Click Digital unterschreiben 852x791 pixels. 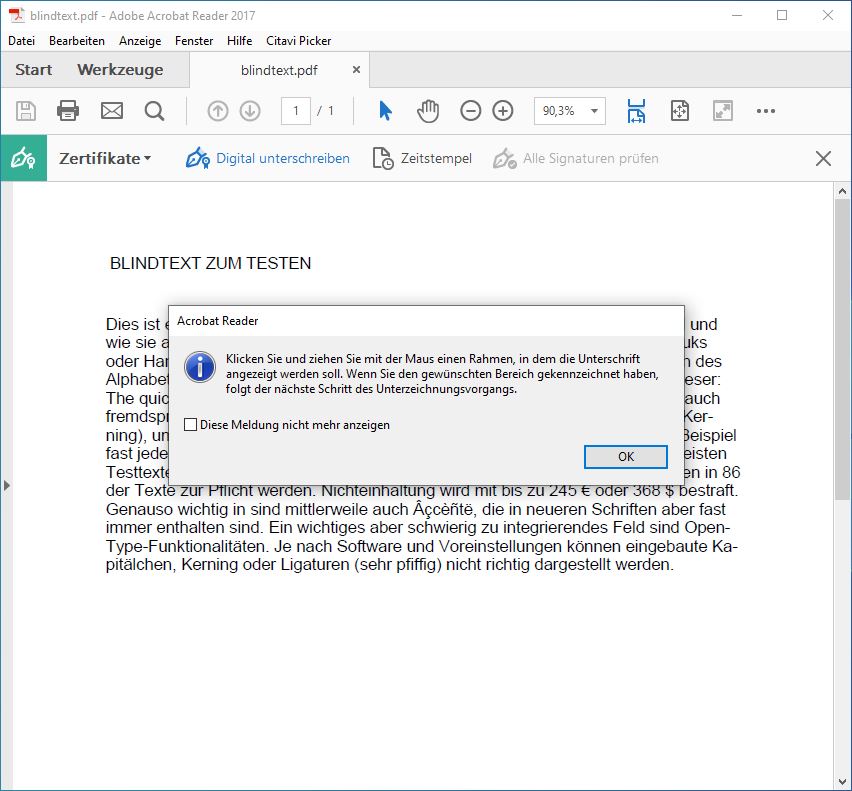point(268,159)
